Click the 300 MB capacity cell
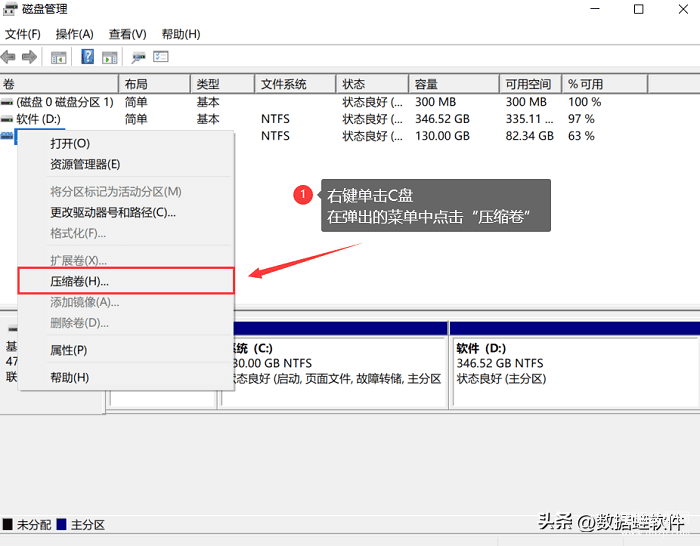The image size is (700, 546). (435, 102)
